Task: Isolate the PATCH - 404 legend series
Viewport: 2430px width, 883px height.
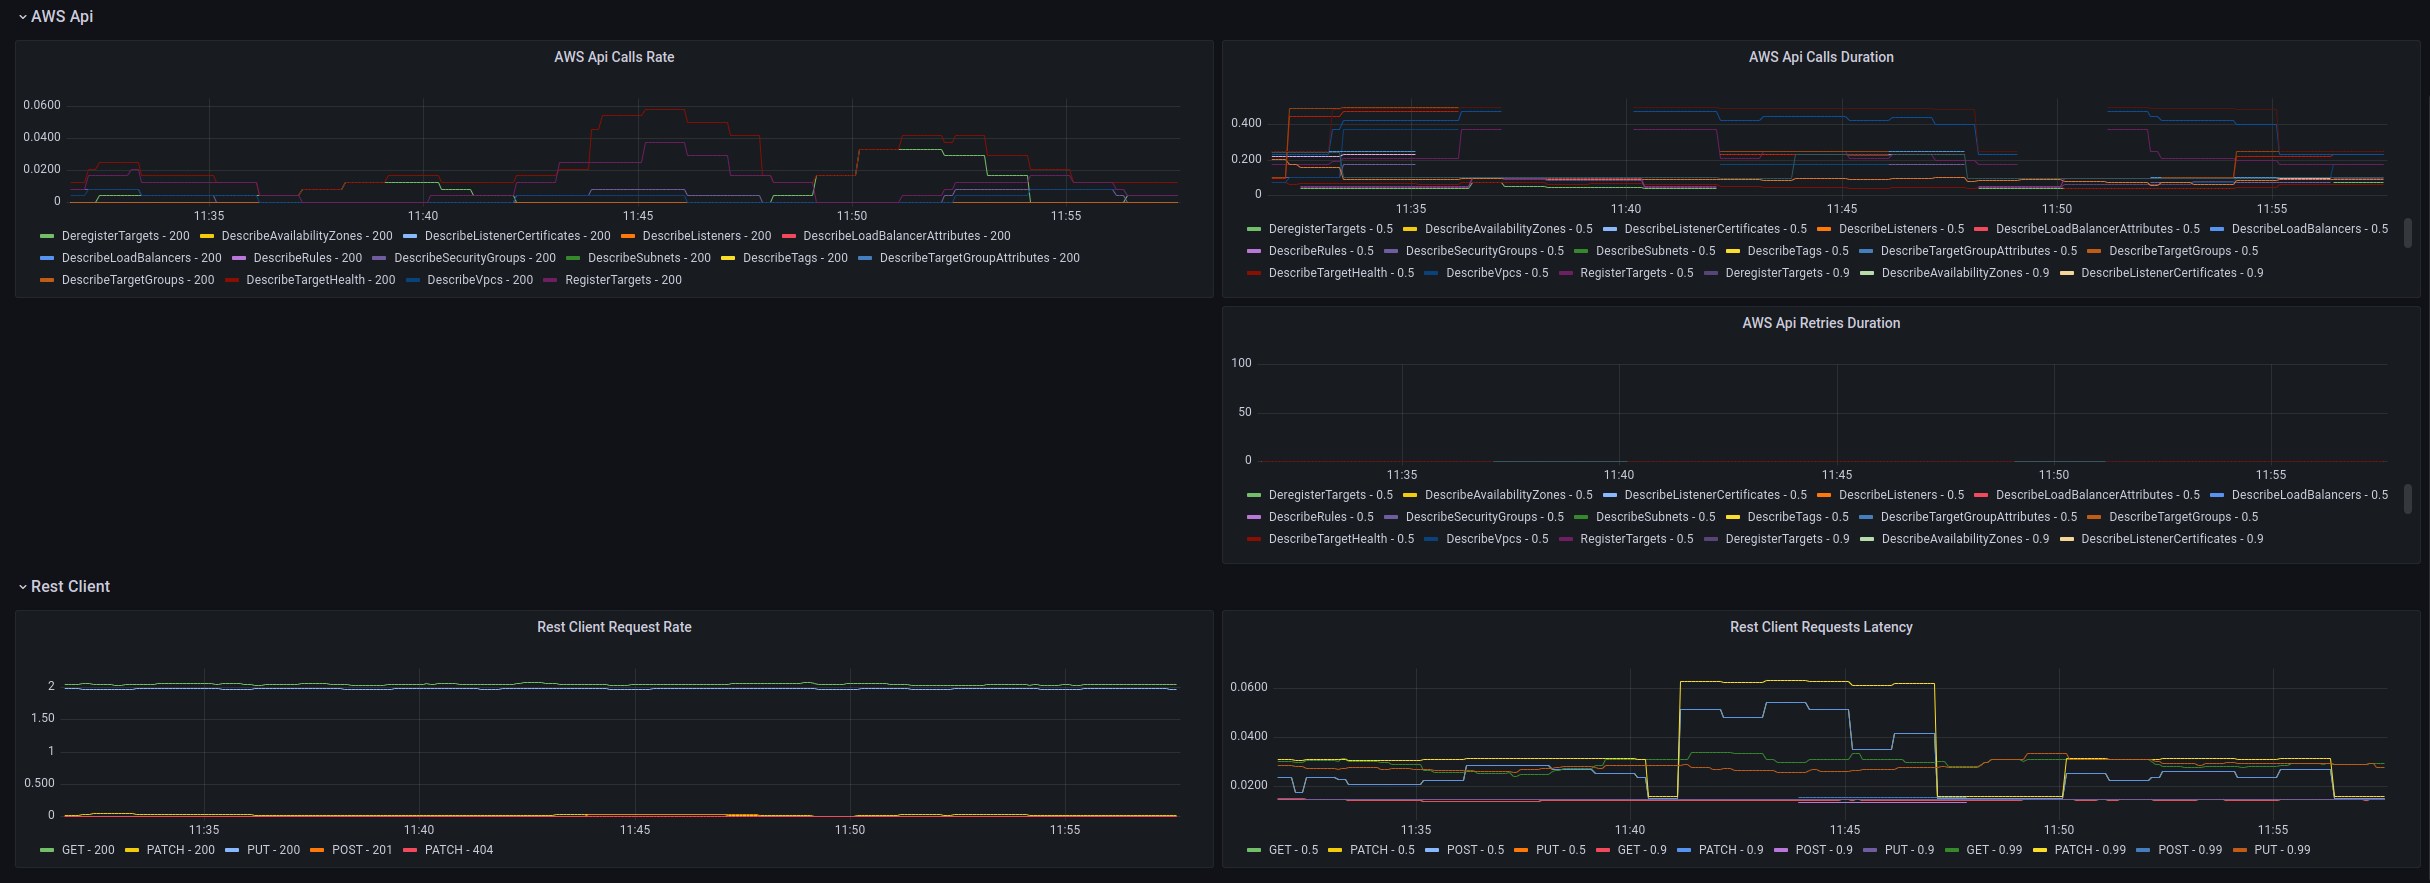Action: point(458,850)
